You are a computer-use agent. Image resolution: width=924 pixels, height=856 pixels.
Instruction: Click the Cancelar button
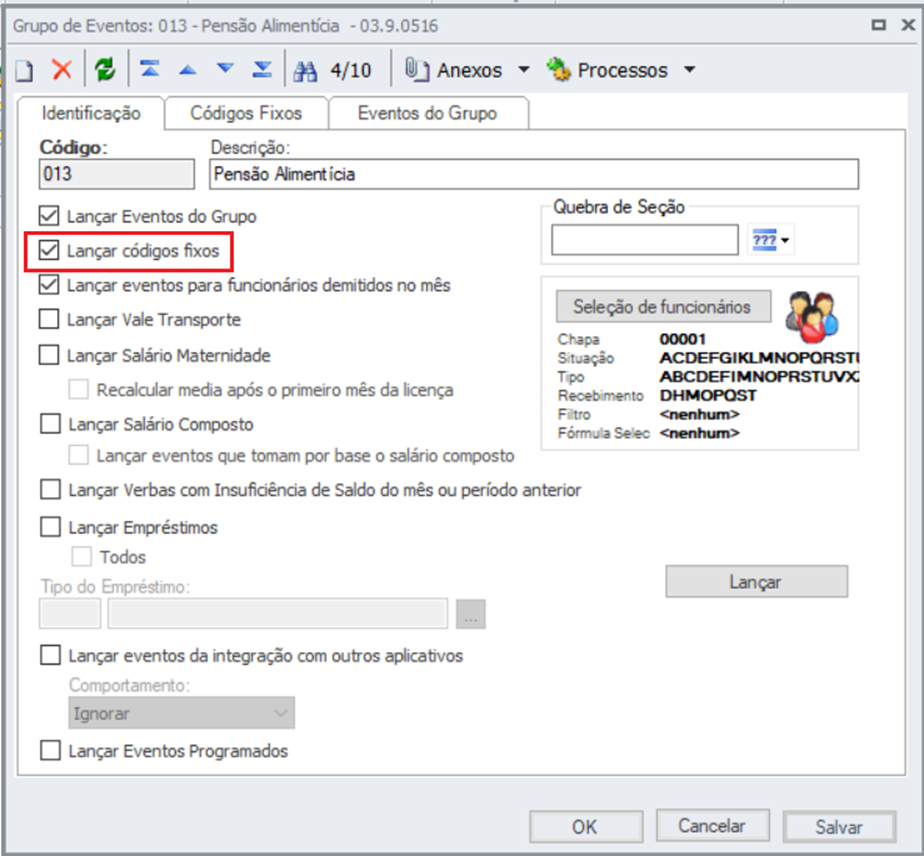click(712, 826)
